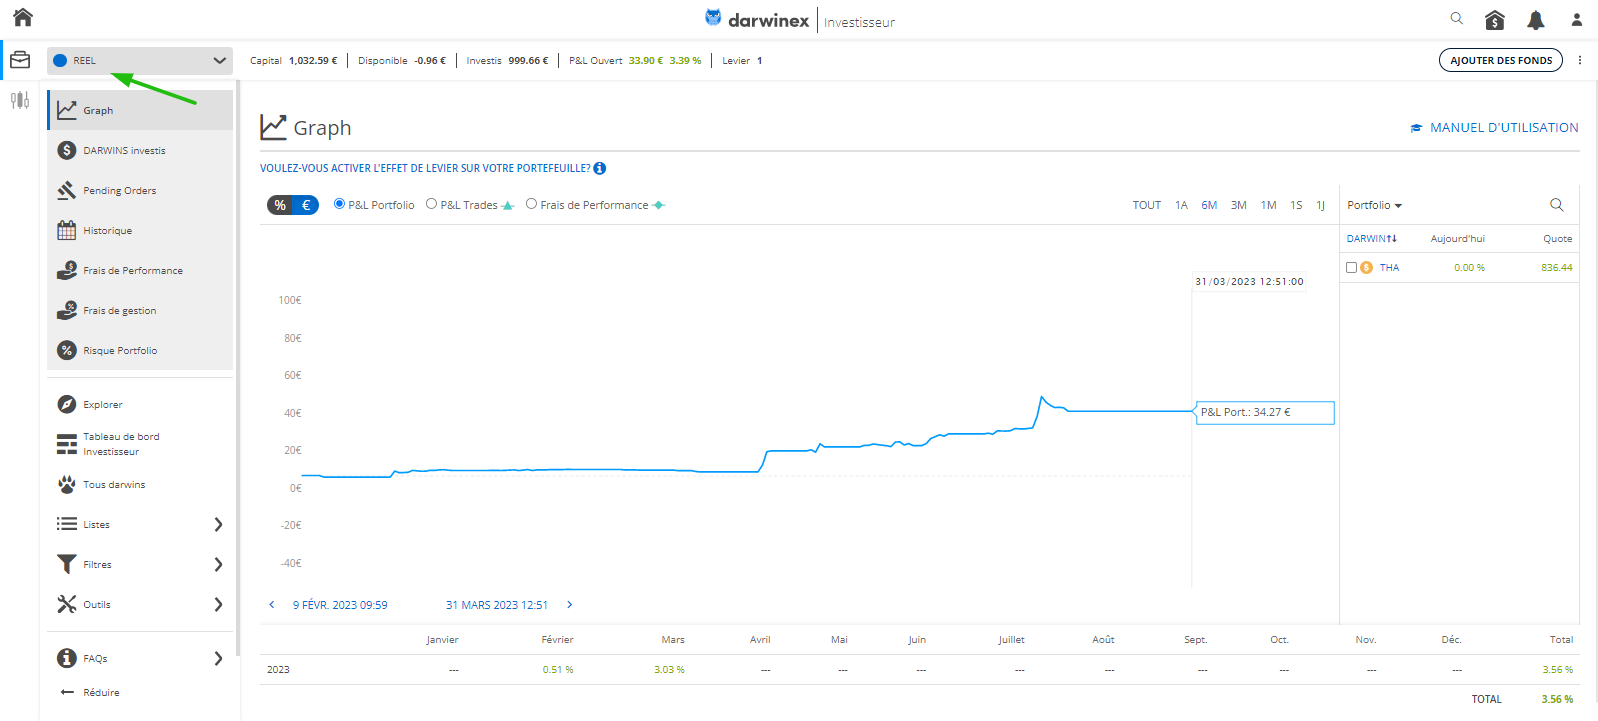Select the Frais de Performance radio button
Image resolution: width=1598 pixels, height=721 pixels.
pyautogui.click(x=532, y=204)
